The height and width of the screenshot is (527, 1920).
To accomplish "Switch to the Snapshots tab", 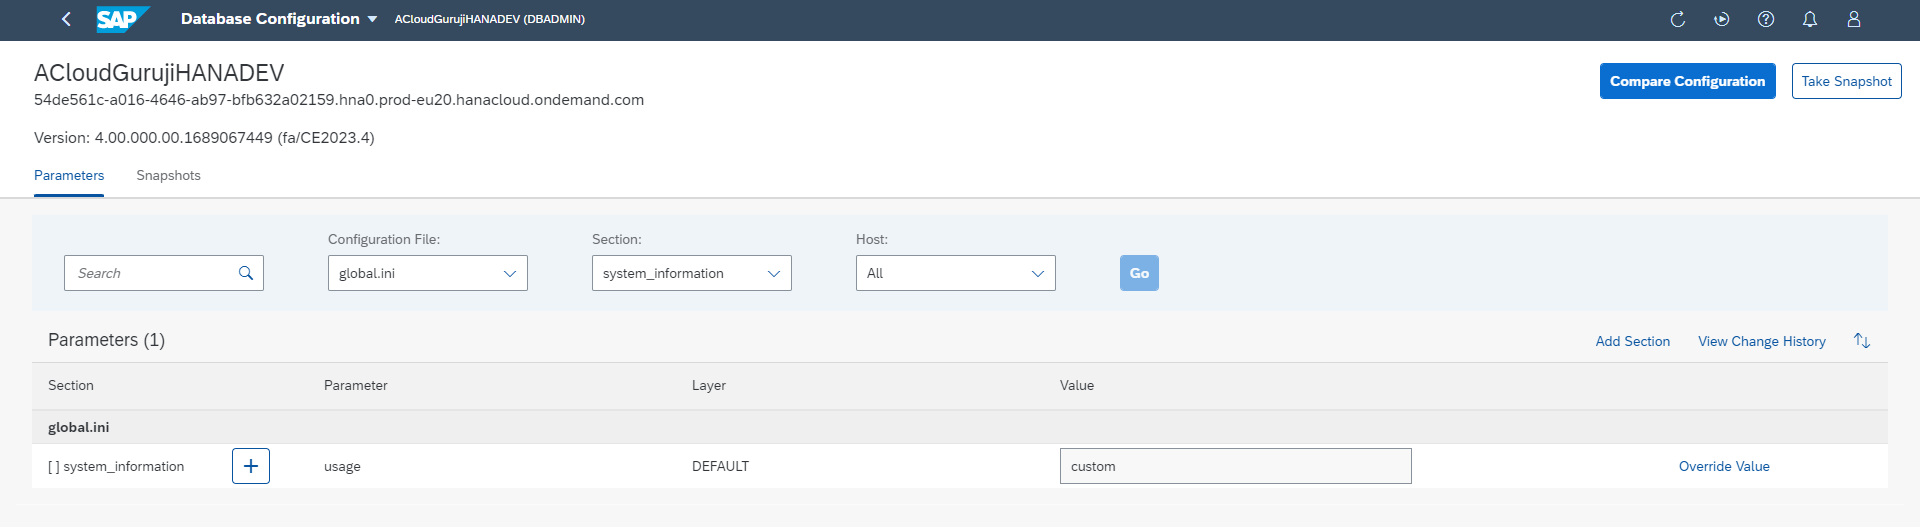I will click(x=168, y=176).
